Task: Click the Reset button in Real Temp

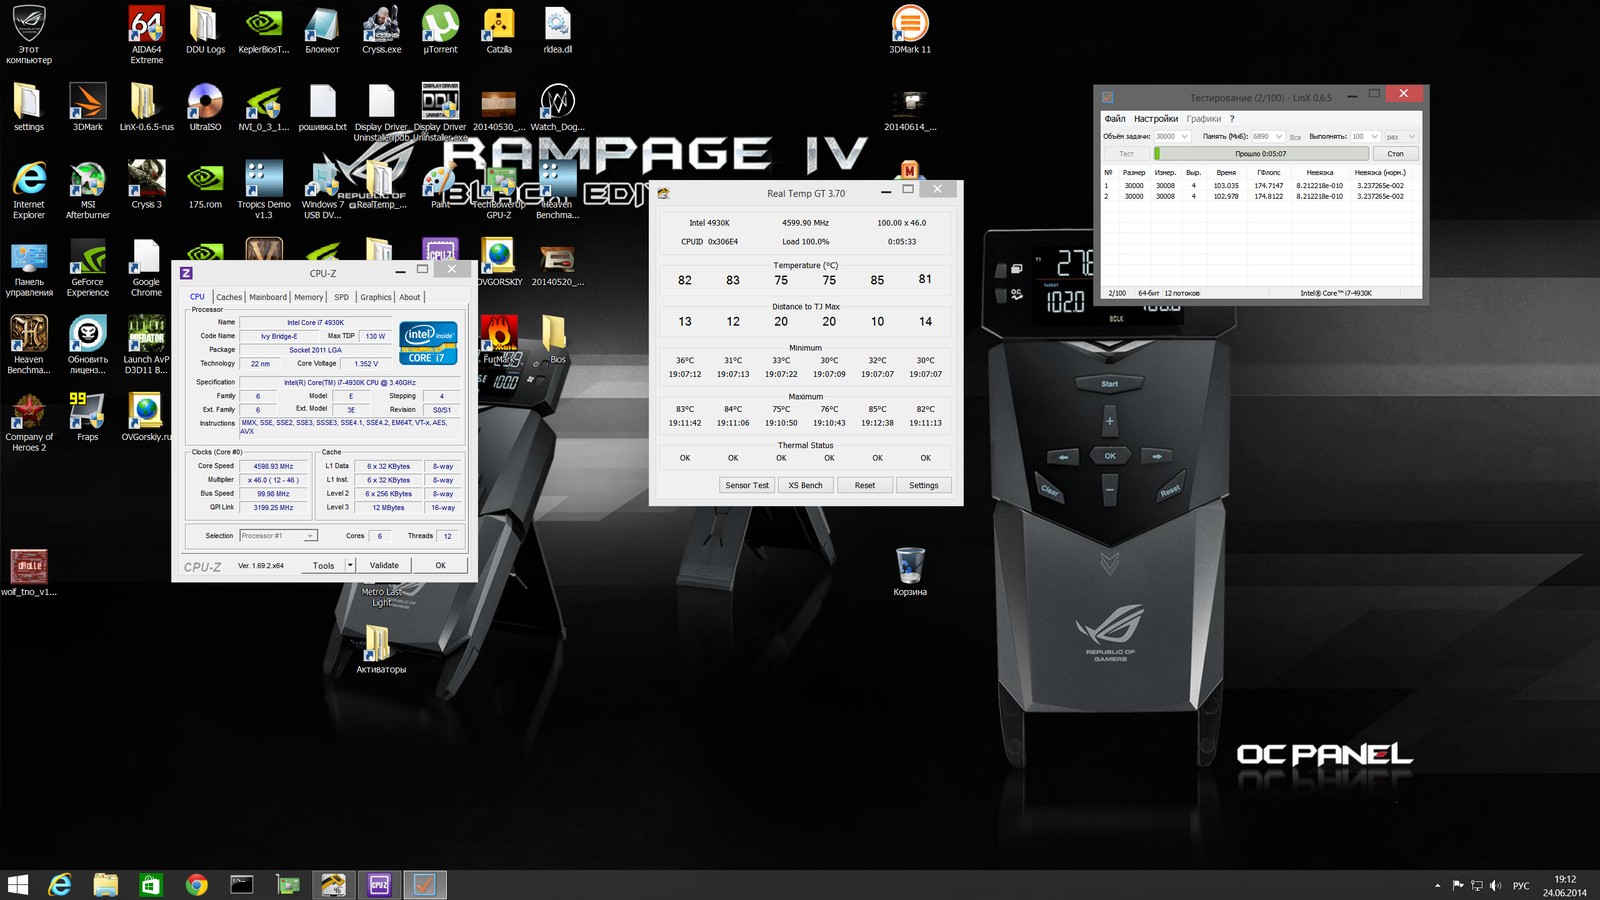Action: 864,485
